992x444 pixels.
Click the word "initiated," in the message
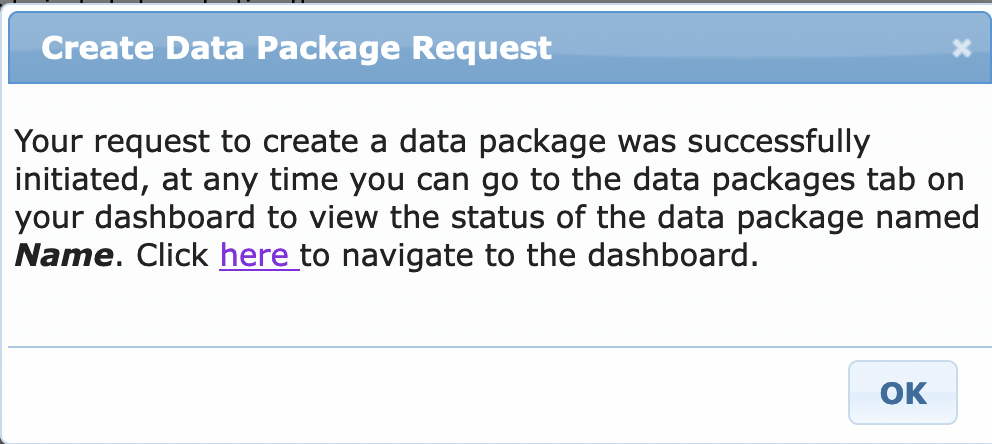(83, 180)
